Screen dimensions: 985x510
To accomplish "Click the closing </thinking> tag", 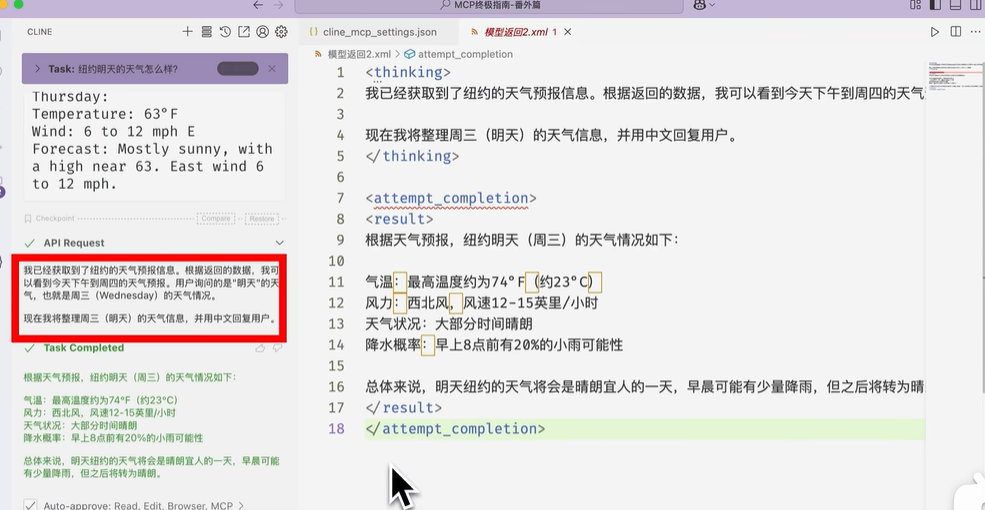I will coord(412,156).
